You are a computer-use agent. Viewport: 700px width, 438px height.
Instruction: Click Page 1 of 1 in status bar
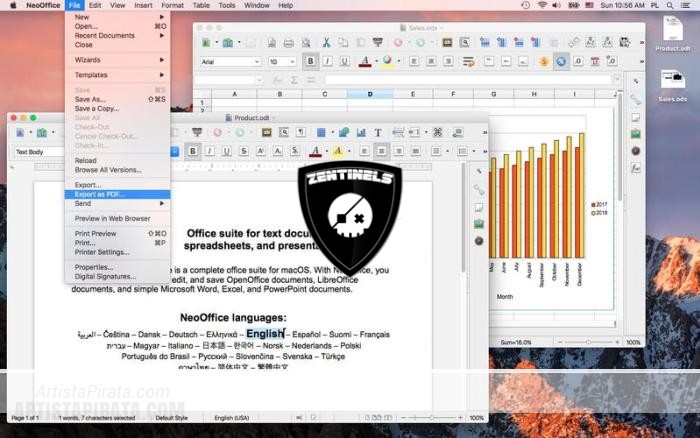[25, 418]
